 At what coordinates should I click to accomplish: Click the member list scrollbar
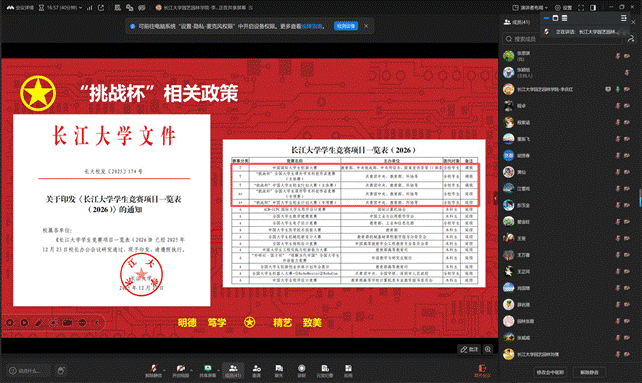click(640, 198)
